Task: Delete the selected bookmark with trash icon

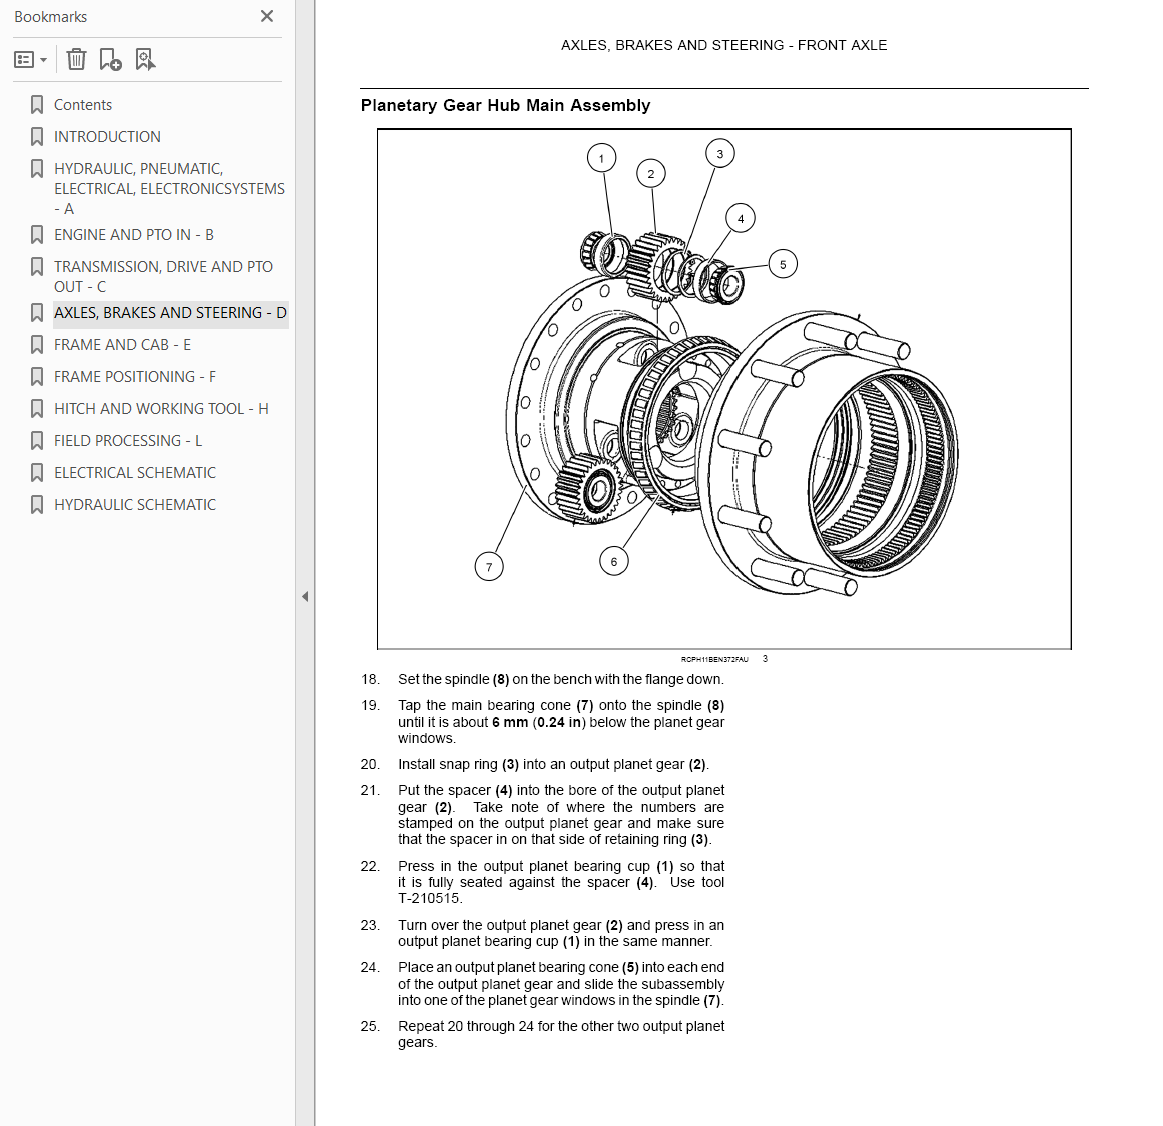Action: pyautogui.click(x=76, y=59)
